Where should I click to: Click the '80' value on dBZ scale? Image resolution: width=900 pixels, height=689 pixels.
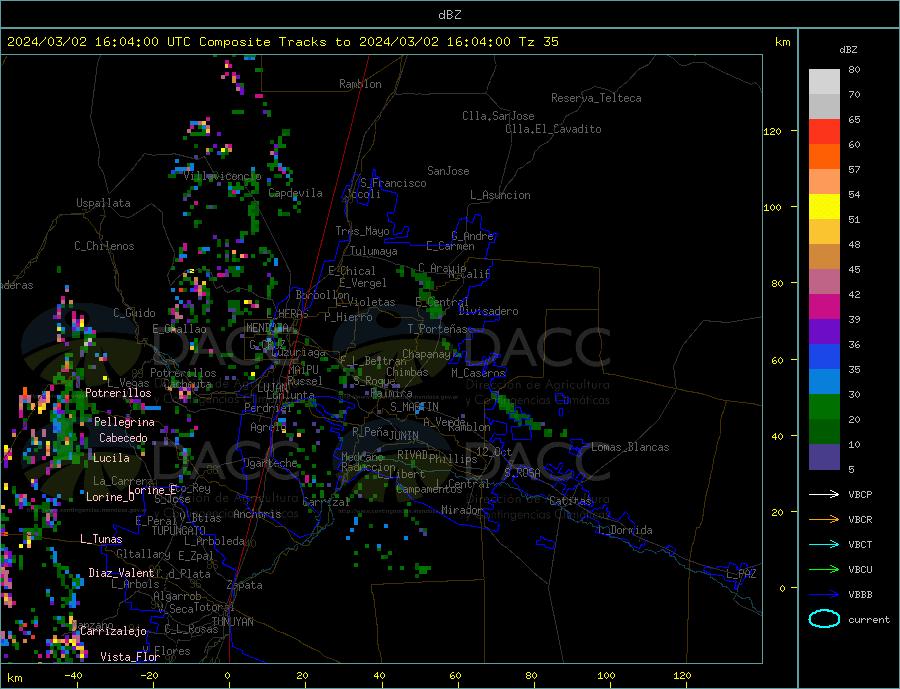point(854,69)
